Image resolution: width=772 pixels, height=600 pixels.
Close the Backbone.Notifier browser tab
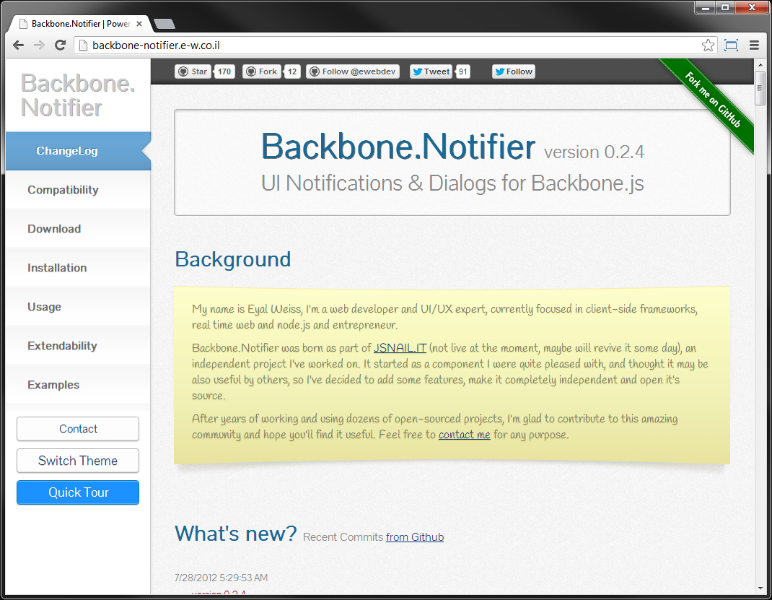tap(139, 24)
